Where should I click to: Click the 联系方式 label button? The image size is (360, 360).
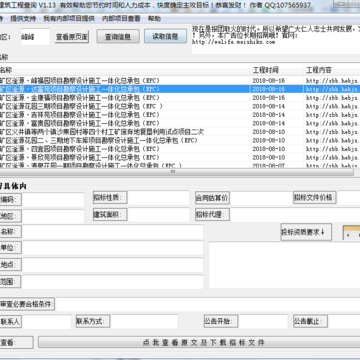click(x=93, y=321)
